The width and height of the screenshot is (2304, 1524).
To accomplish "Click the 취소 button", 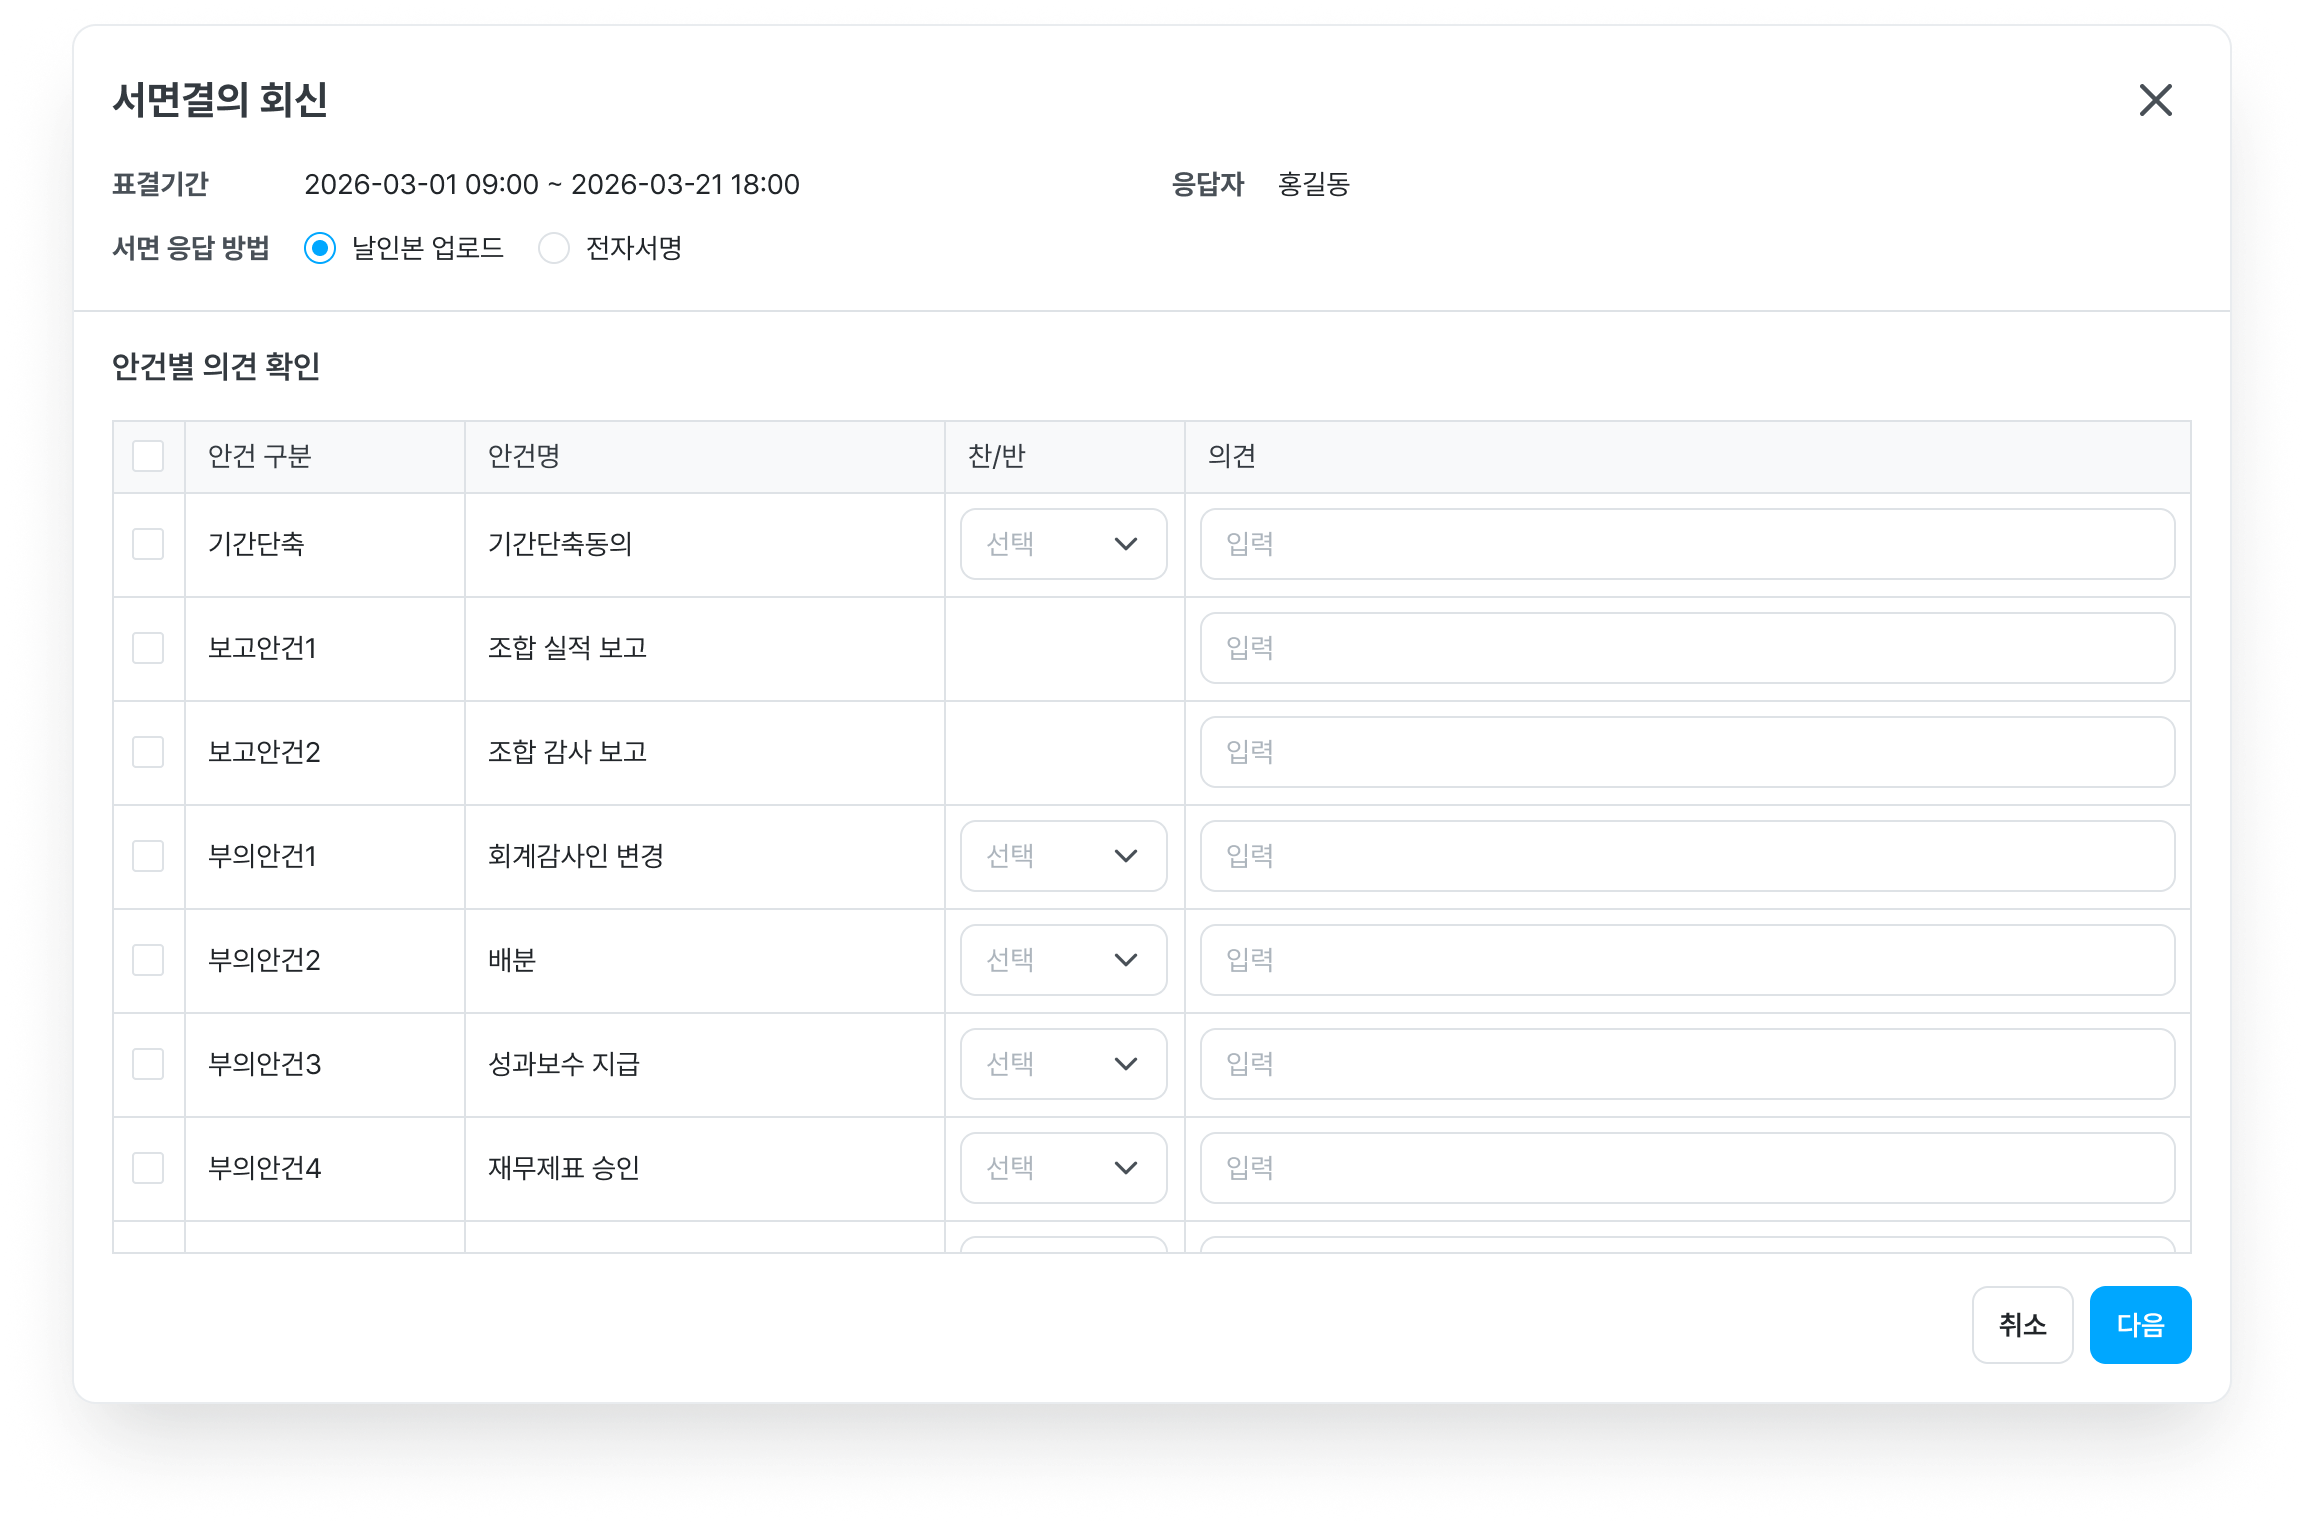I will tap(2022, 1325).
